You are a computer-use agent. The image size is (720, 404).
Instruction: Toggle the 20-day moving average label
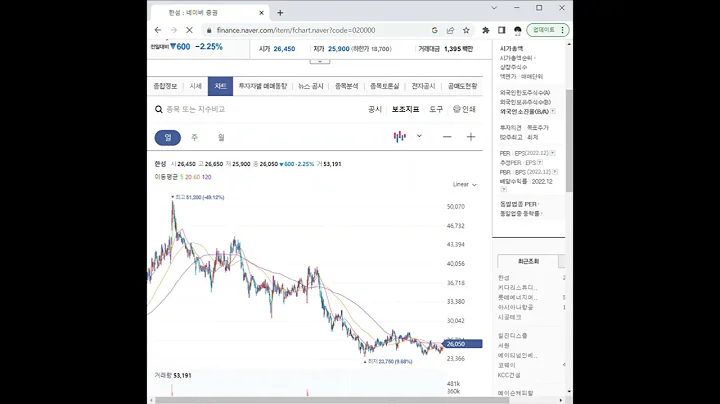pyautogui.click(x=188, y=177)
